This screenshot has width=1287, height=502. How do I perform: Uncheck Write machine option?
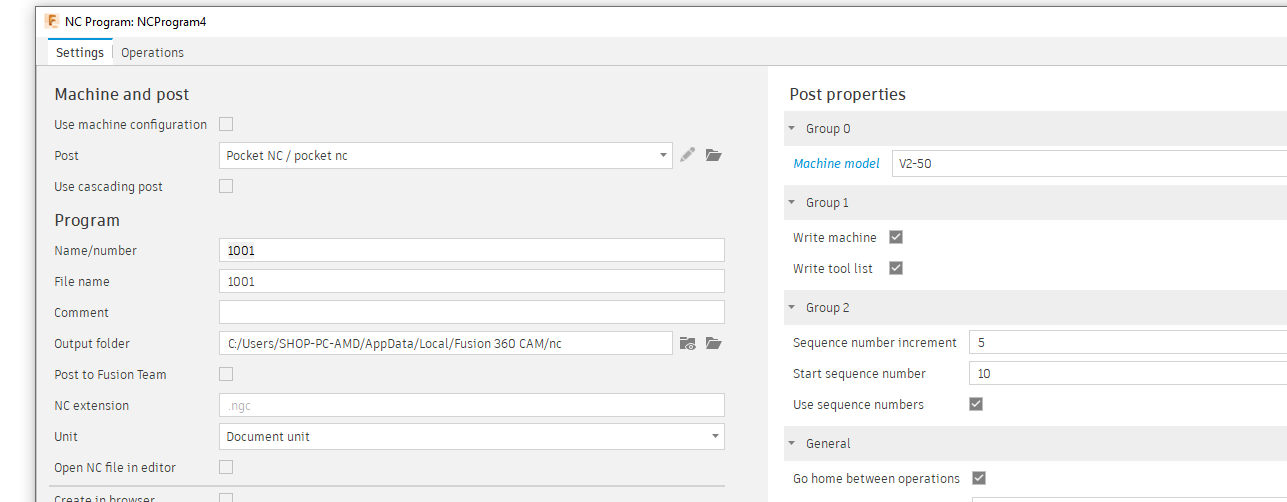click(896, 237)
